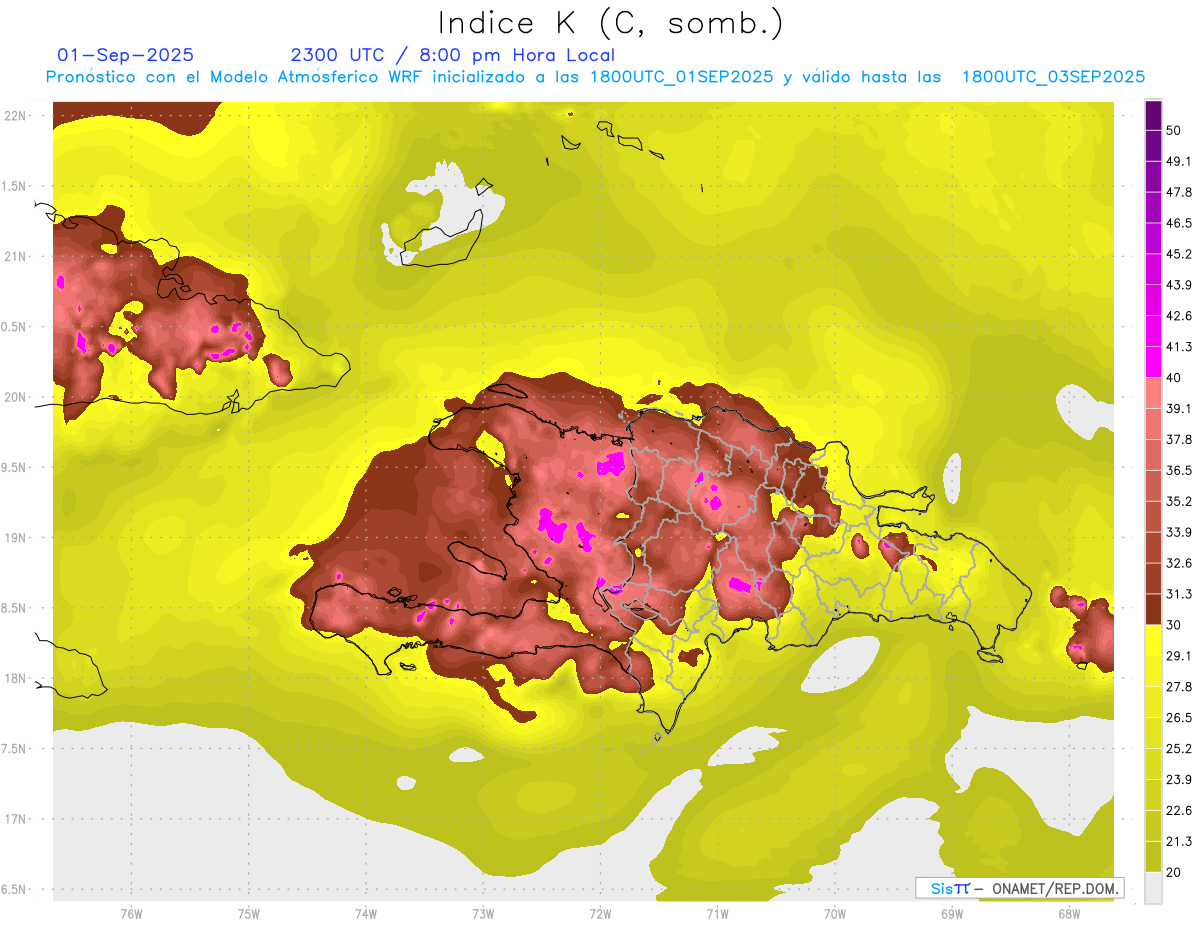The width and height of the screenshot is (1200, 927).
Task: Click legend value "46.5"
Action: pos(1179,223)
